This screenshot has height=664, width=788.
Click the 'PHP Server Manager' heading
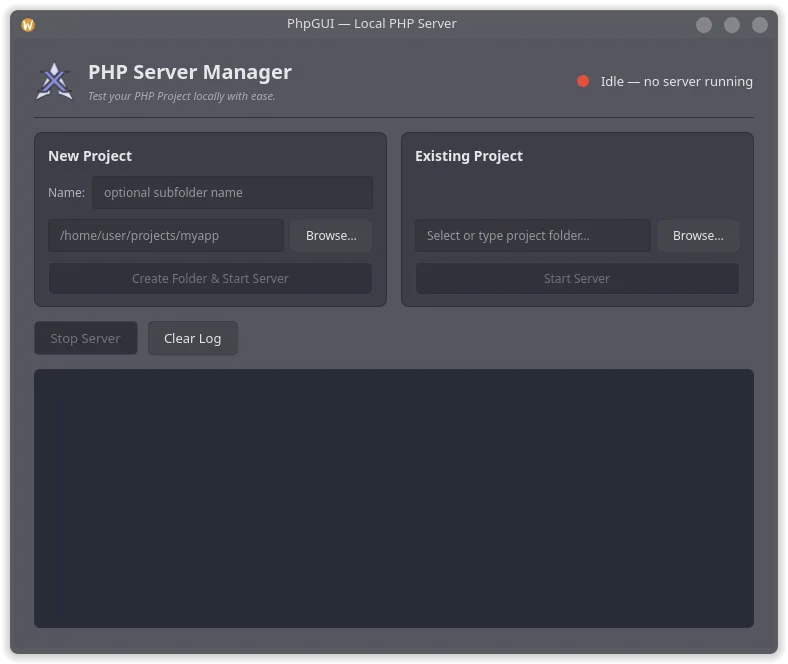[189, 72]
